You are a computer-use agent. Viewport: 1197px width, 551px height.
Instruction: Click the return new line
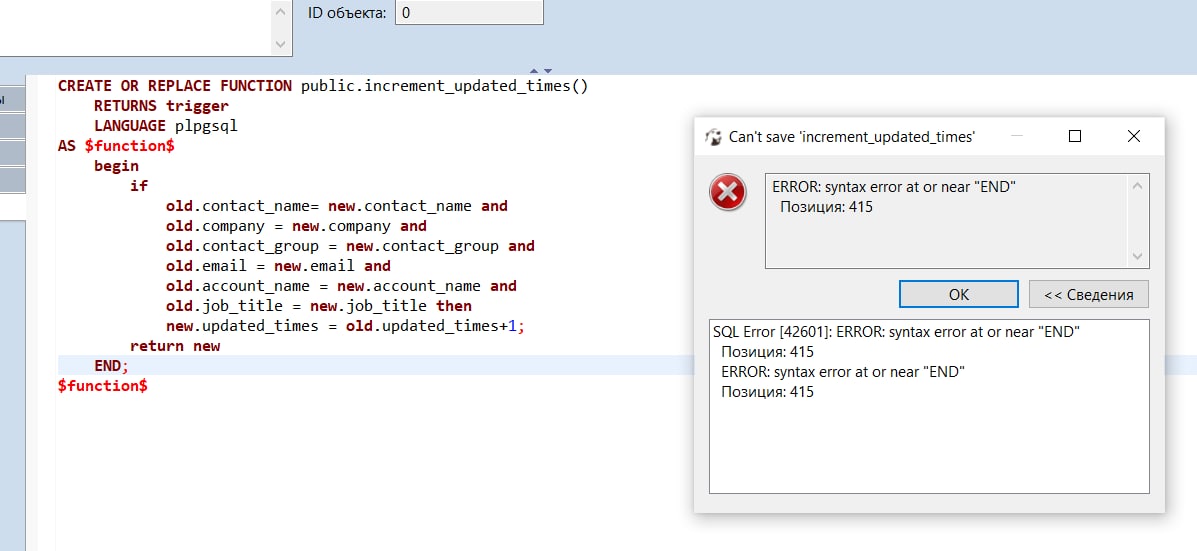175,346
